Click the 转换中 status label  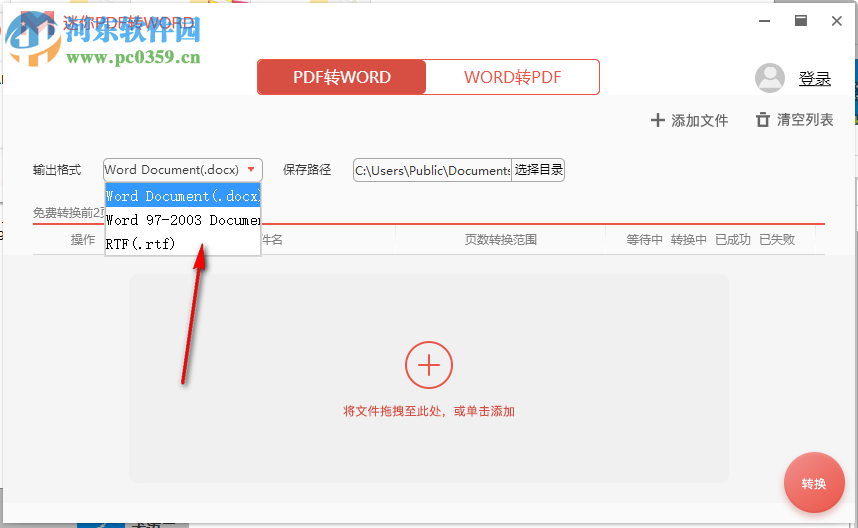coord(688,240)
